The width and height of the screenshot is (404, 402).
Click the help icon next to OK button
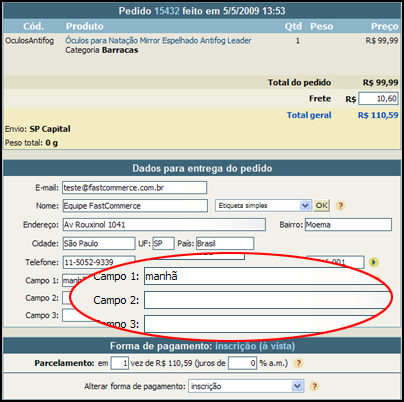(340, 206)
